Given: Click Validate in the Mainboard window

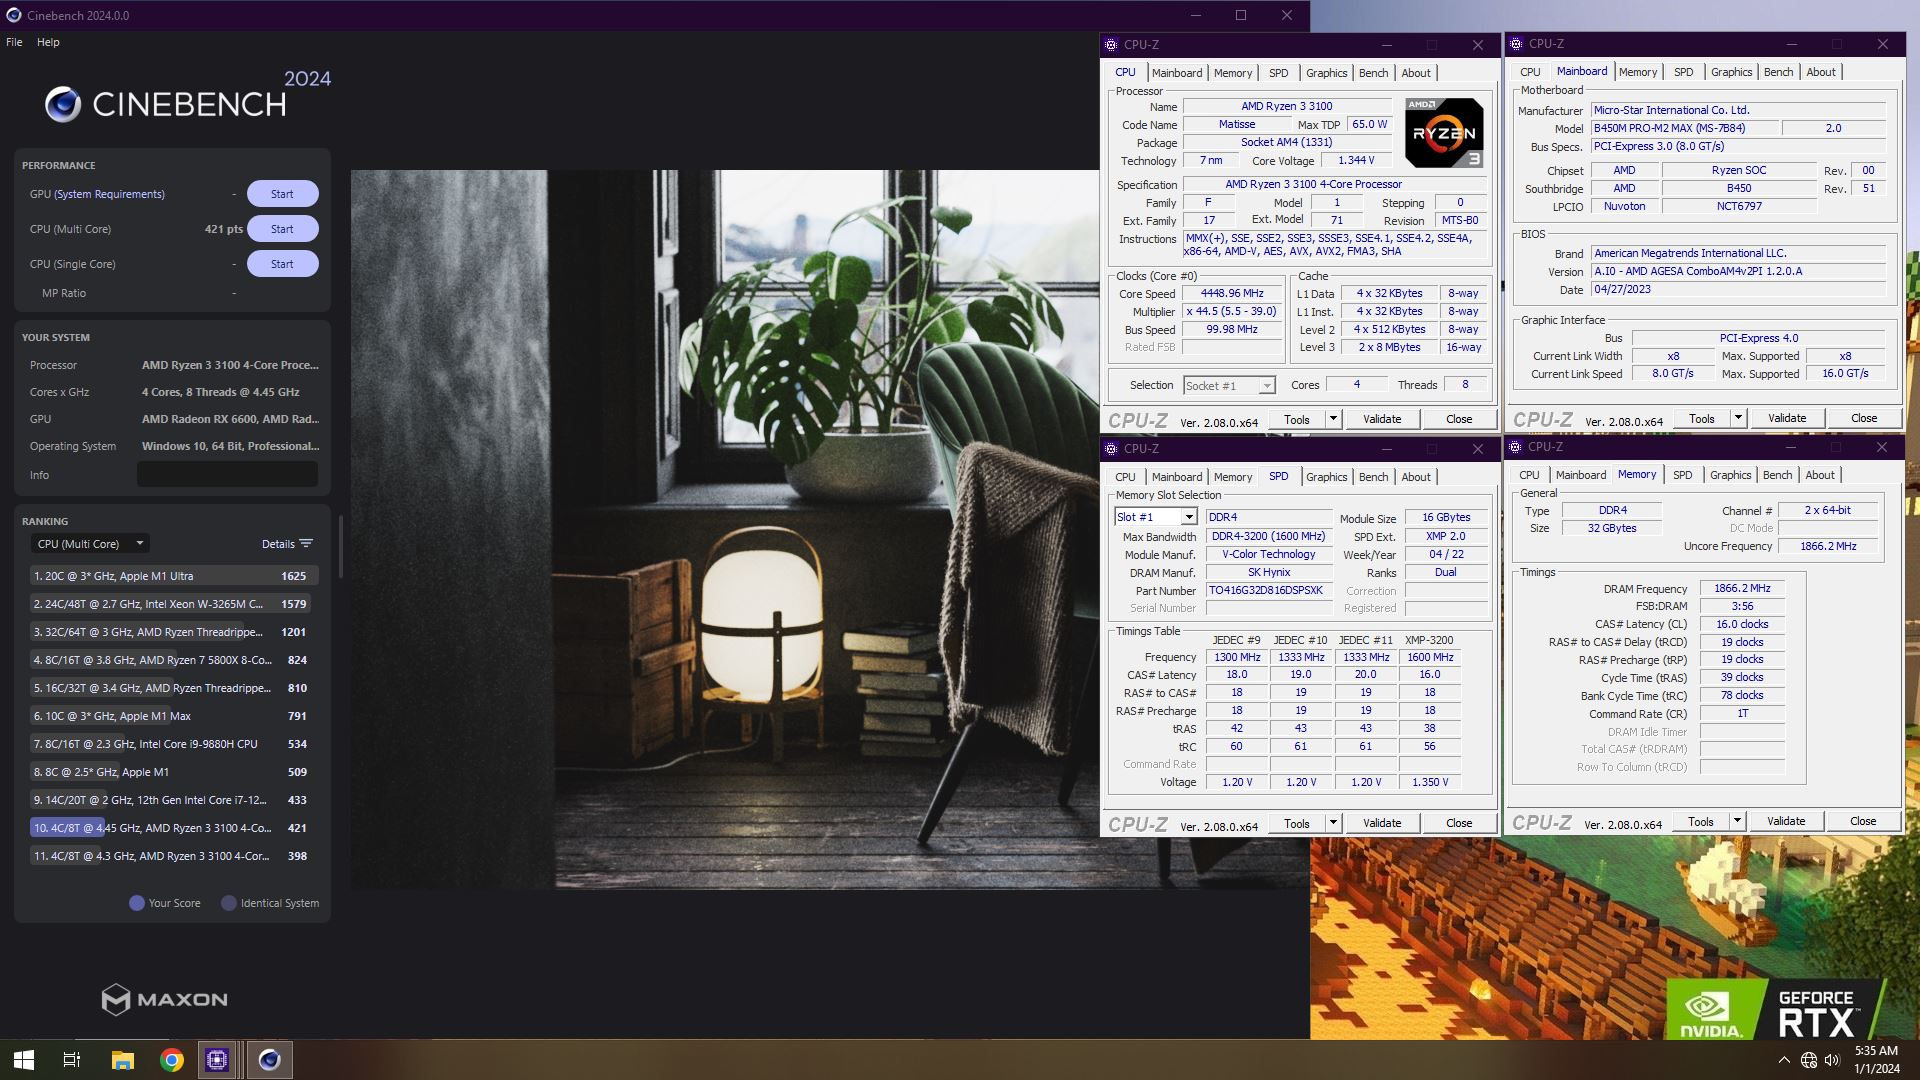Looking at the screenshot, I should (1787, 418).
